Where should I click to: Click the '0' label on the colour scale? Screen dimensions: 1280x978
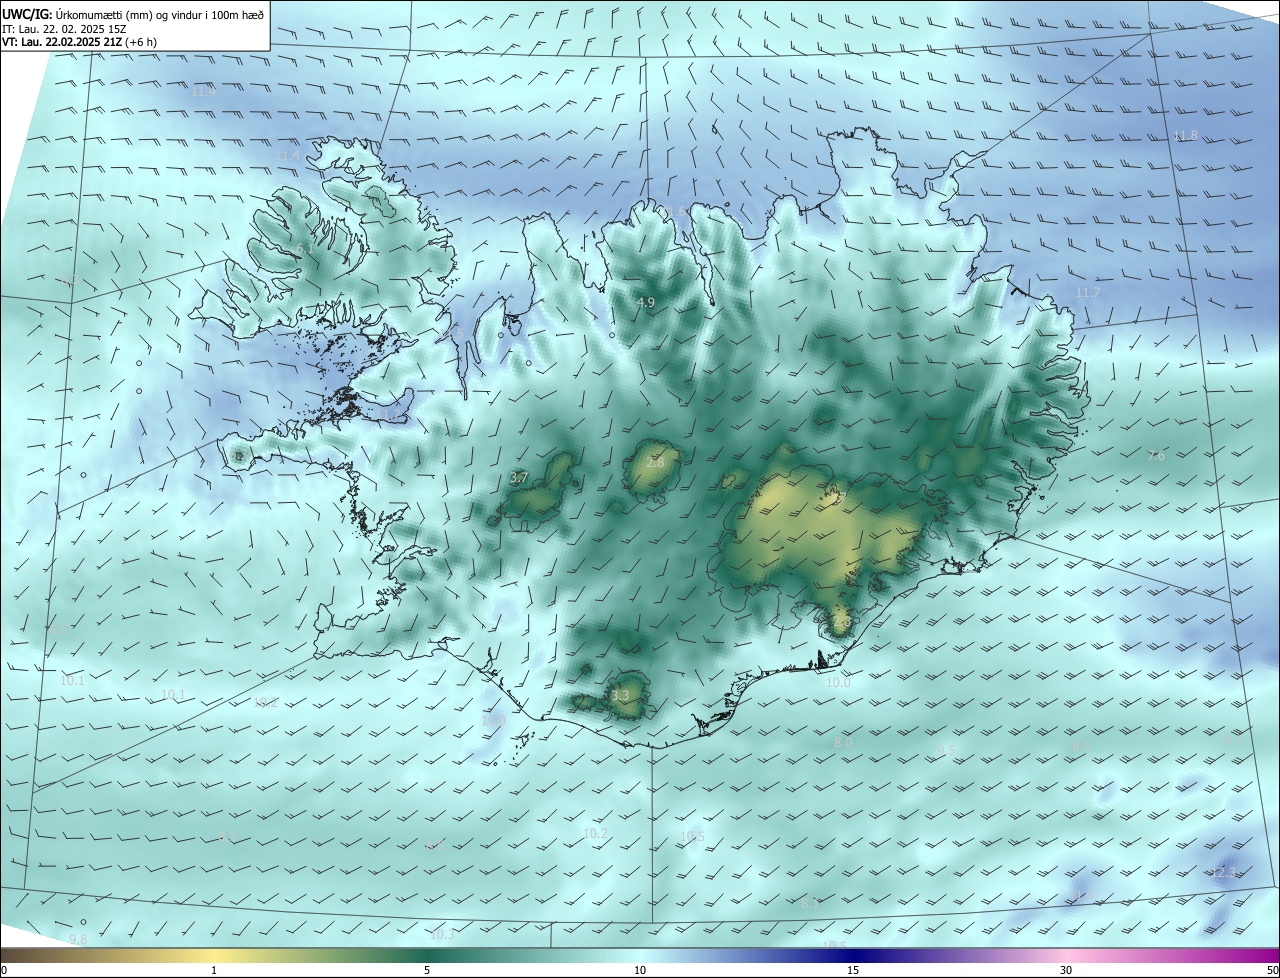[x=3, y=970]
